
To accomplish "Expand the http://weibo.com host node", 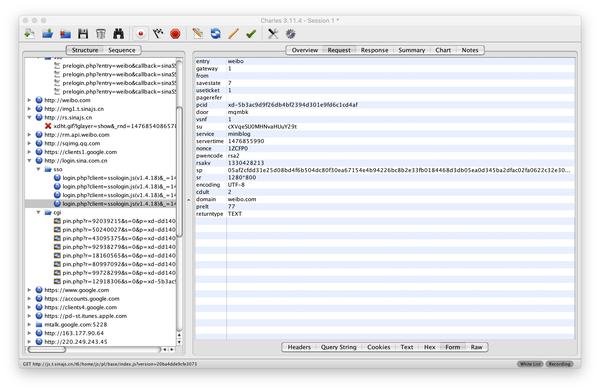I will point(29,100).
